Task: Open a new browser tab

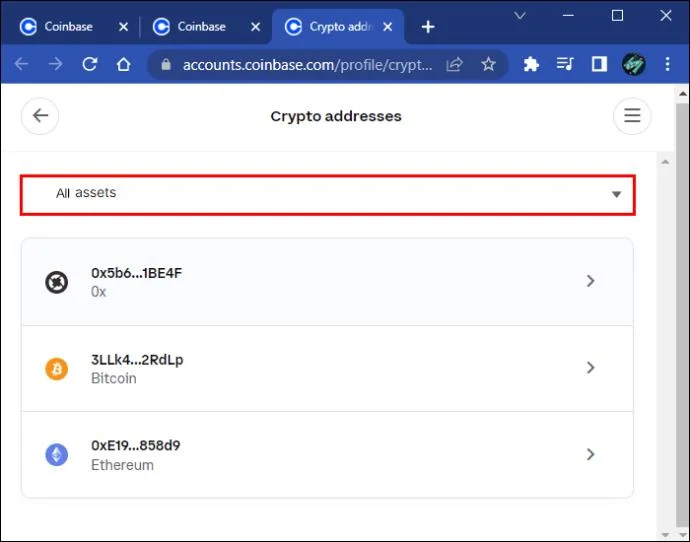Action: 428,27
